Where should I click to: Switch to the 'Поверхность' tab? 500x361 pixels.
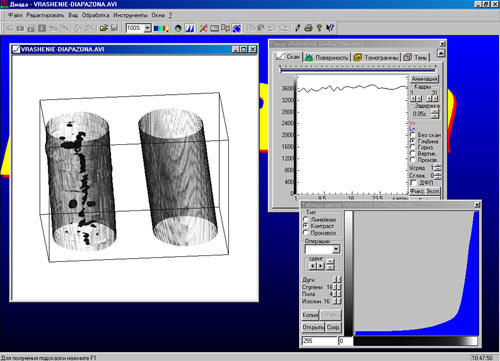pyautogui.click(x=327, y=58)
